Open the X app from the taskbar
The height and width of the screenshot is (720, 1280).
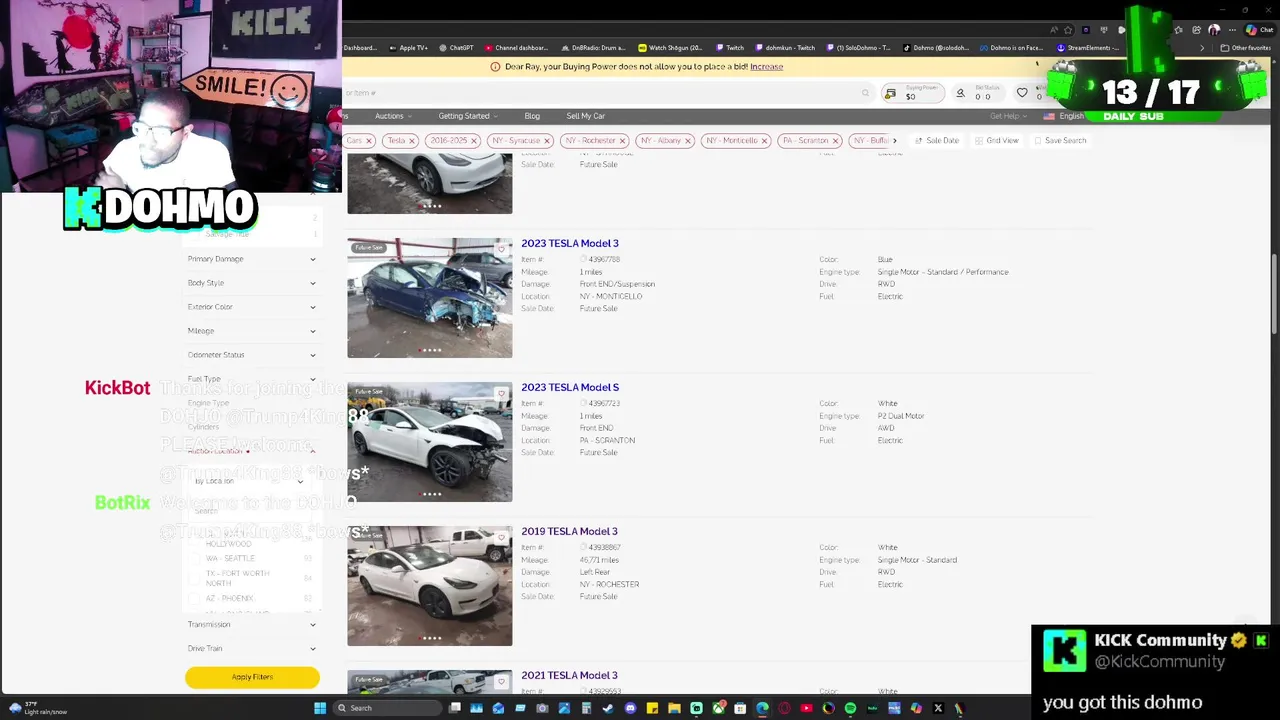pos(938,708)
